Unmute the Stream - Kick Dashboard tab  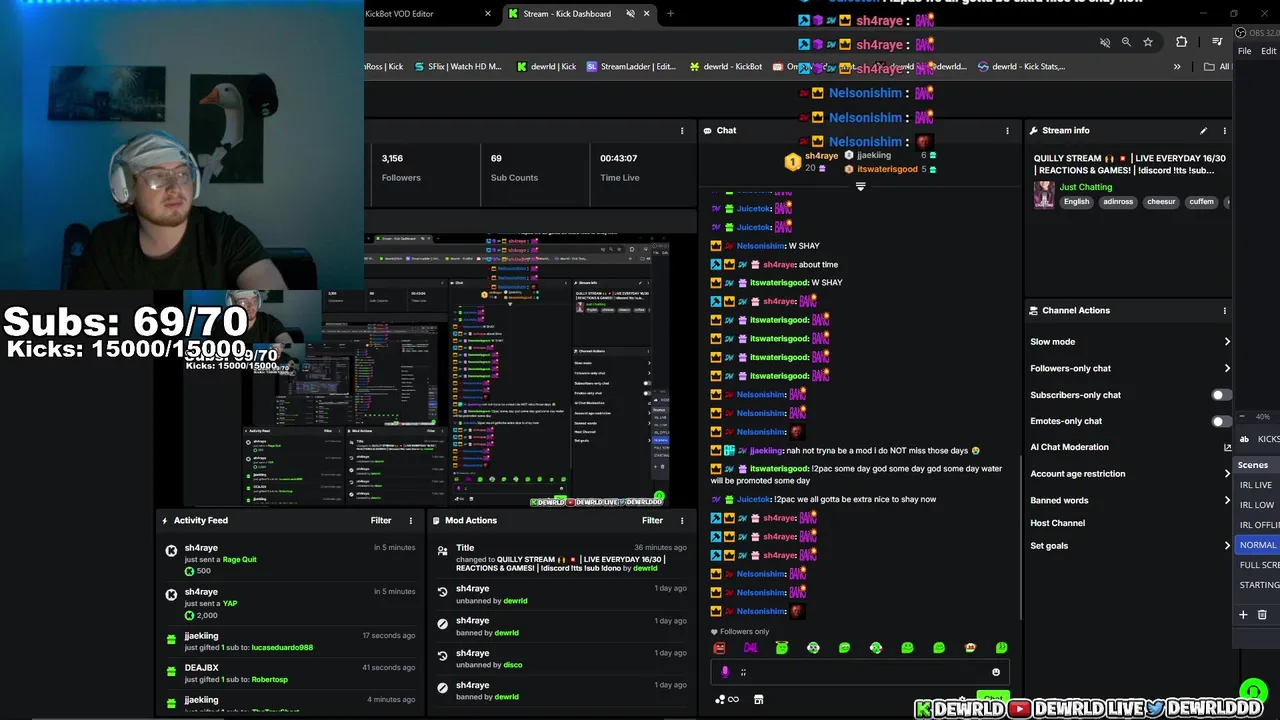coord(630,14)
